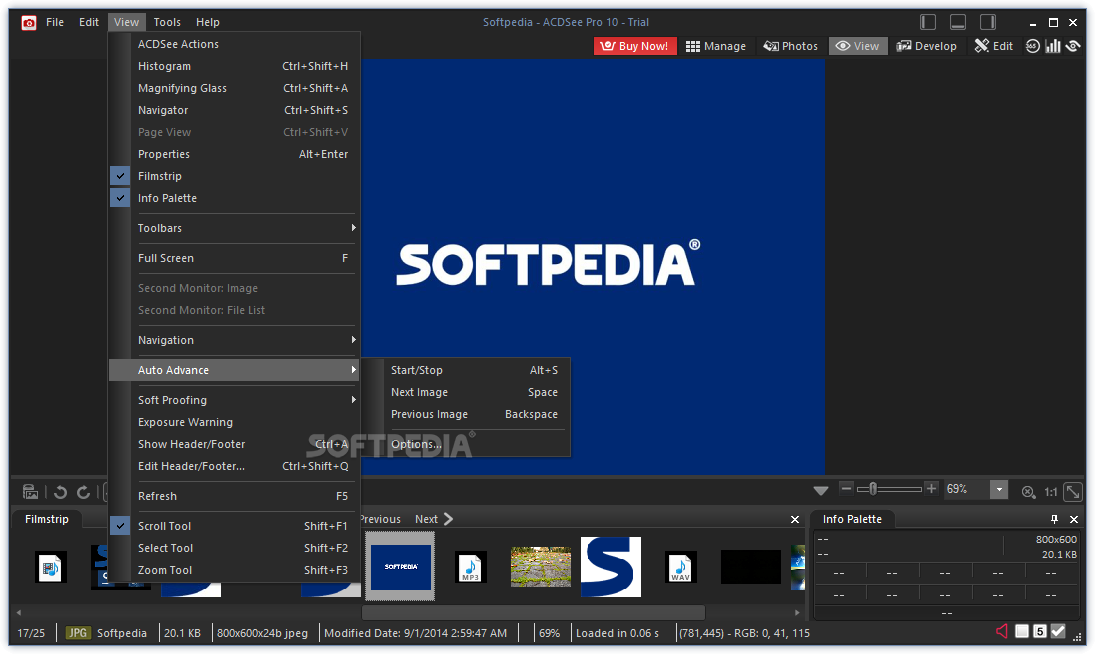
Task: Select the 69% zoom combo box value
Action: click(967, 489)
